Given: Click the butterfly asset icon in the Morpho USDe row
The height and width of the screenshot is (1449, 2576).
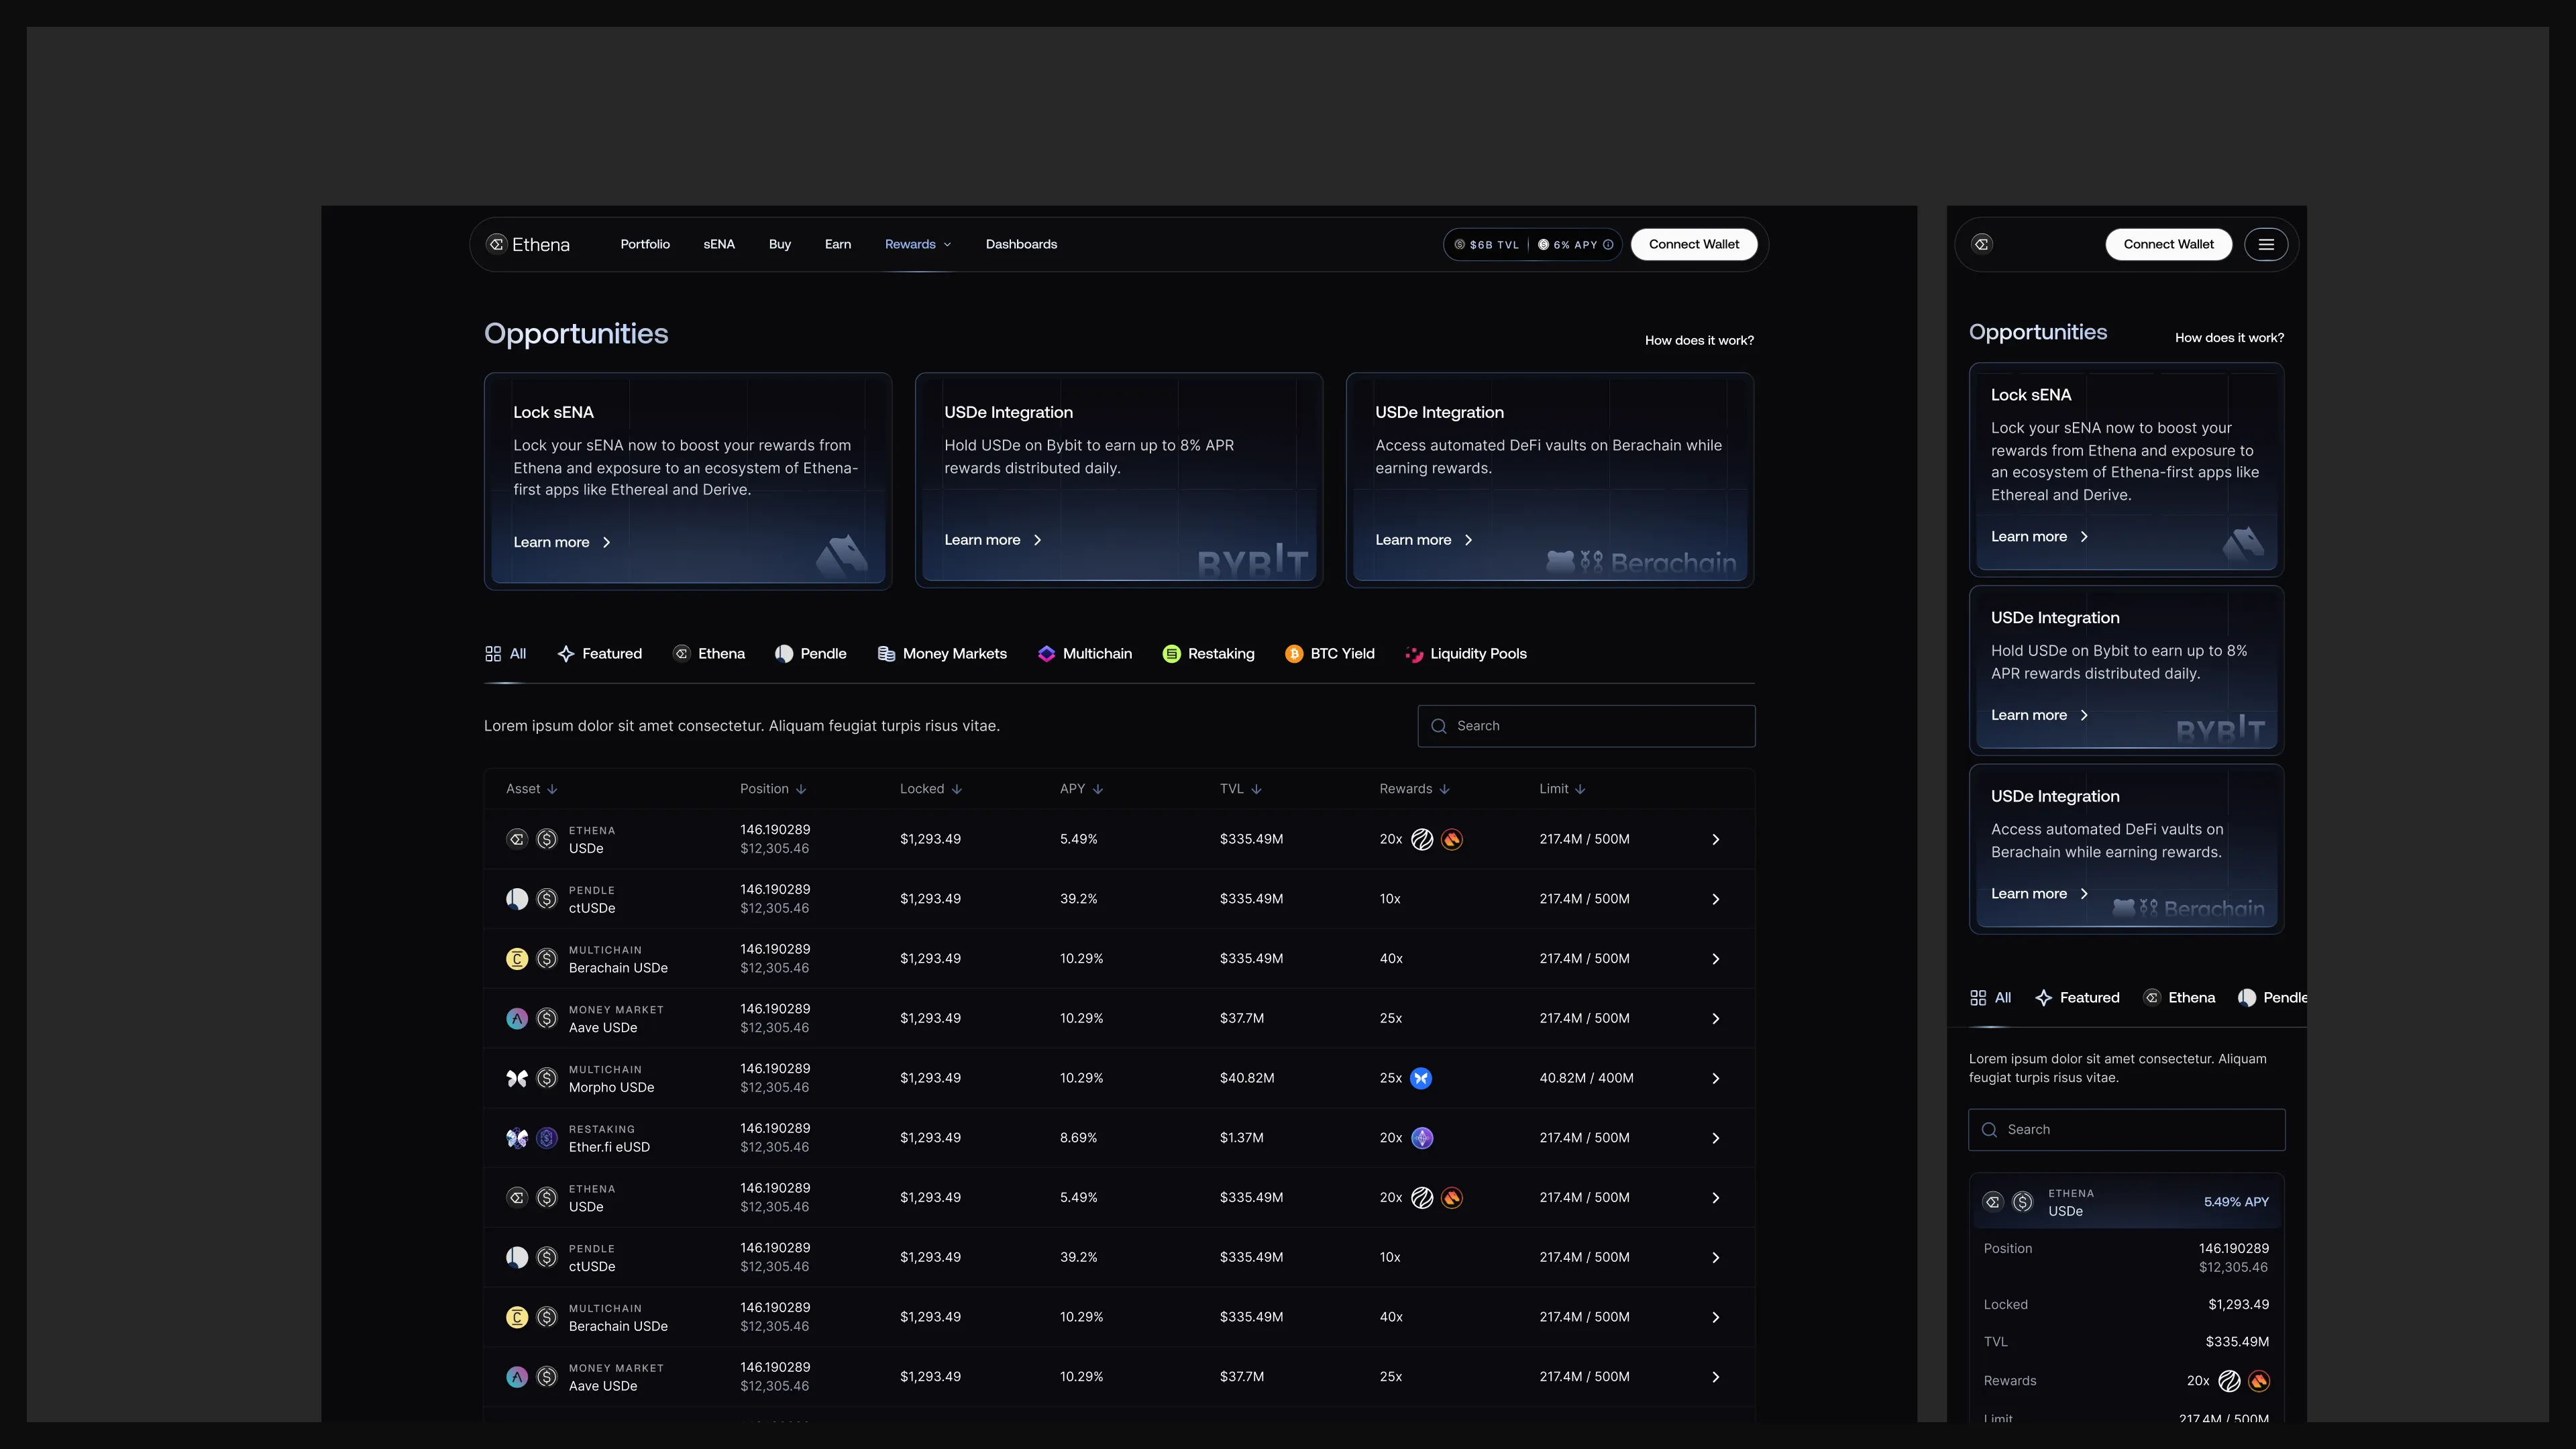Looking at the screenshot, I should 517,1078.
